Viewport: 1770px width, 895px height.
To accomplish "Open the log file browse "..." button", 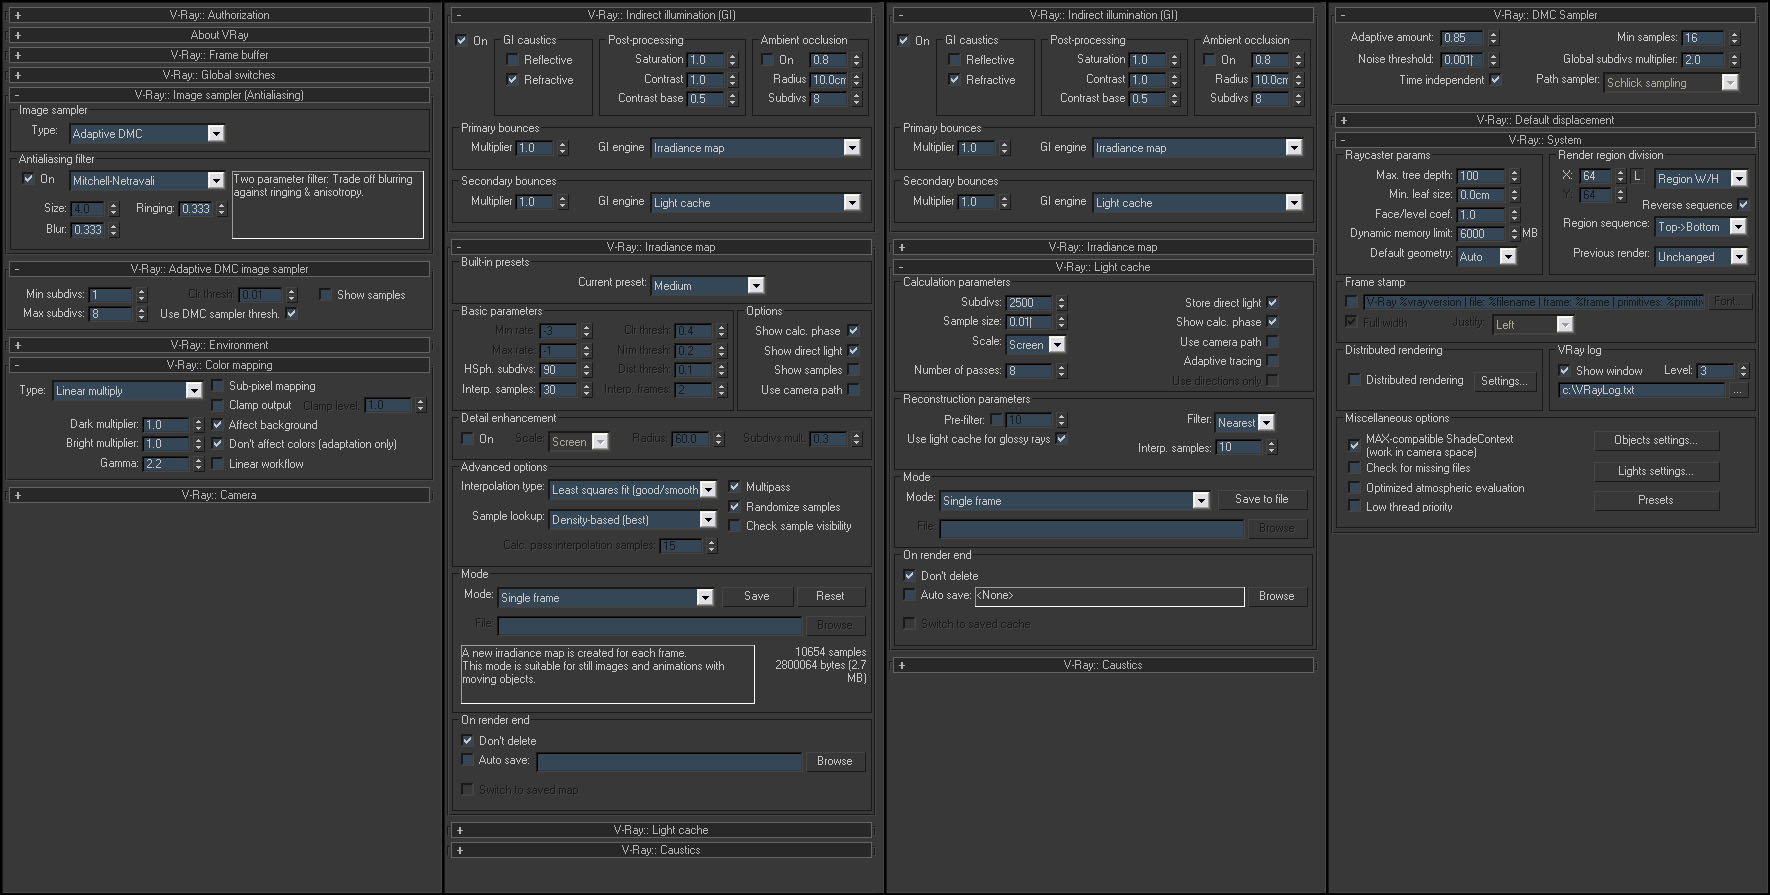I will [x=1738, y=391].
